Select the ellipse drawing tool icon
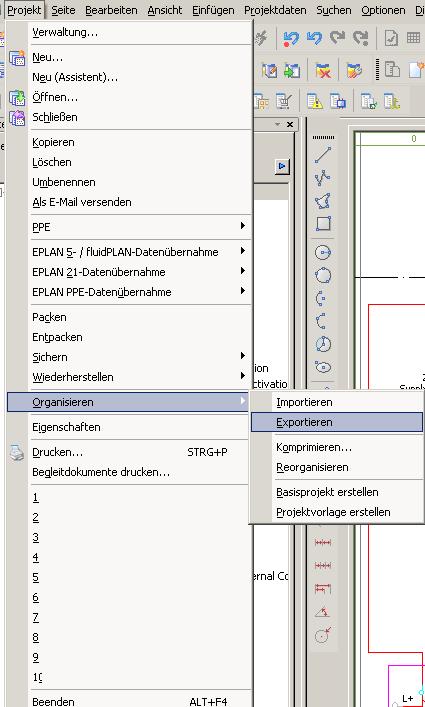The image size is (425, 707). point(323,367)
